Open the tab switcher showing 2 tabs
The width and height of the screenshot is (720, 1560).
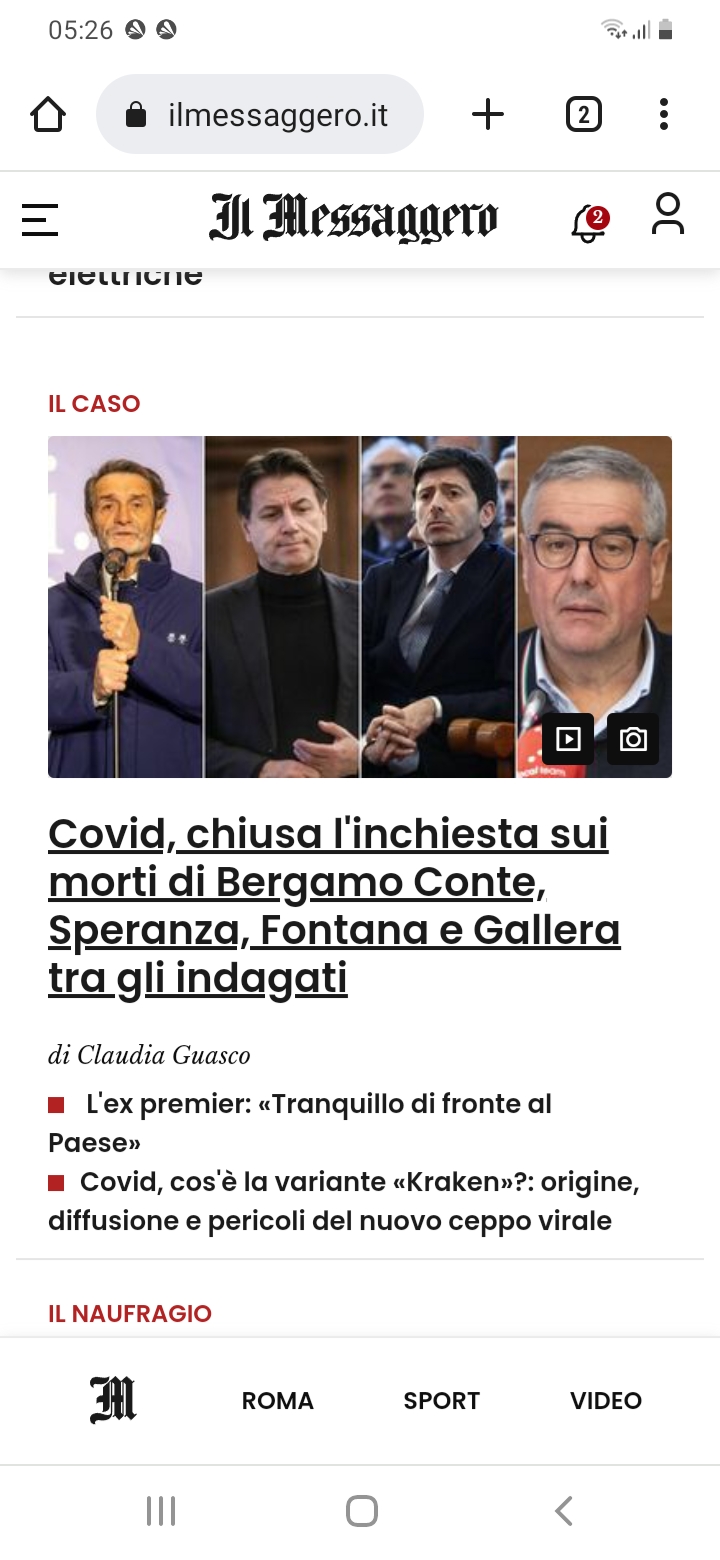[x=584, y=115]
